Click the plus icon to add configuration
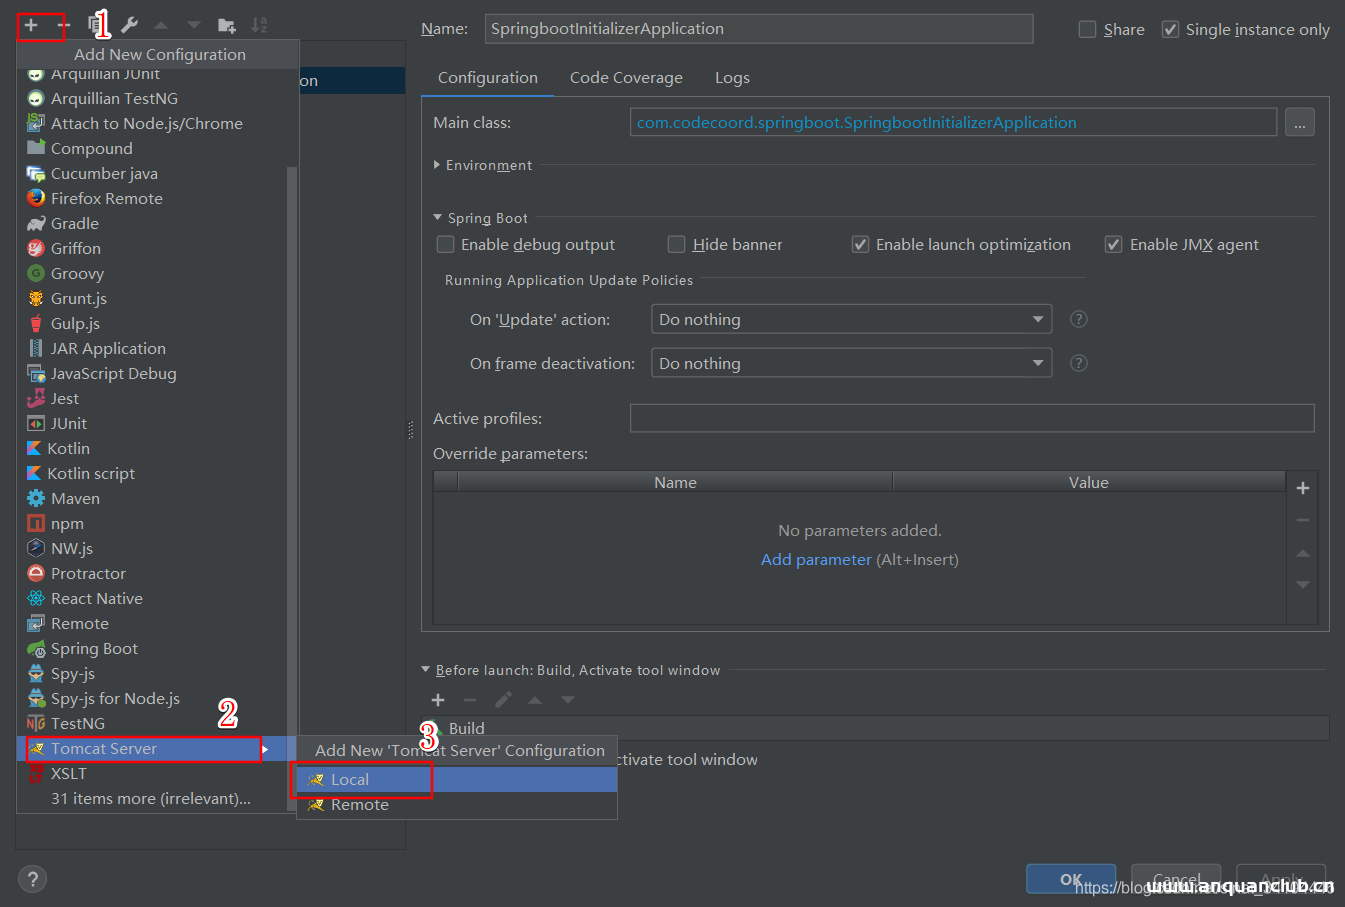The image size is (1345, 907). [32, 25]
